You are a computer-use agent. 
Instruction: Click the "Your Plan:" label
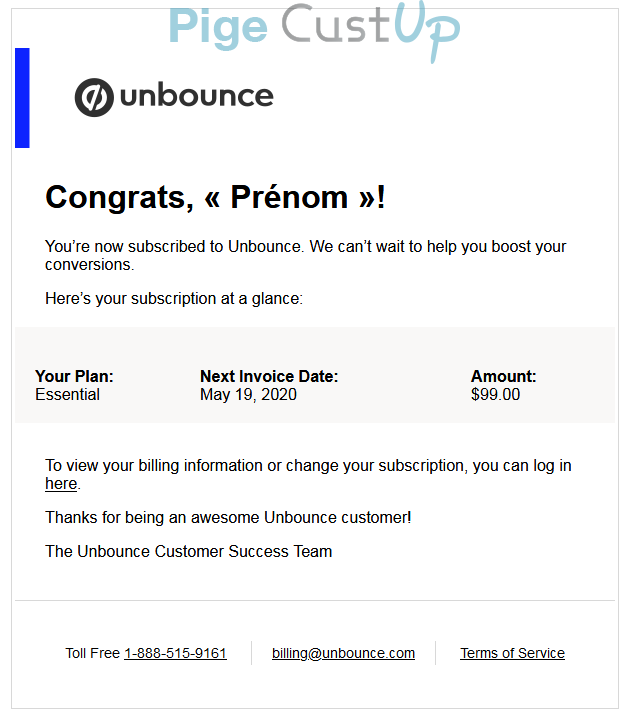[74, 377]
